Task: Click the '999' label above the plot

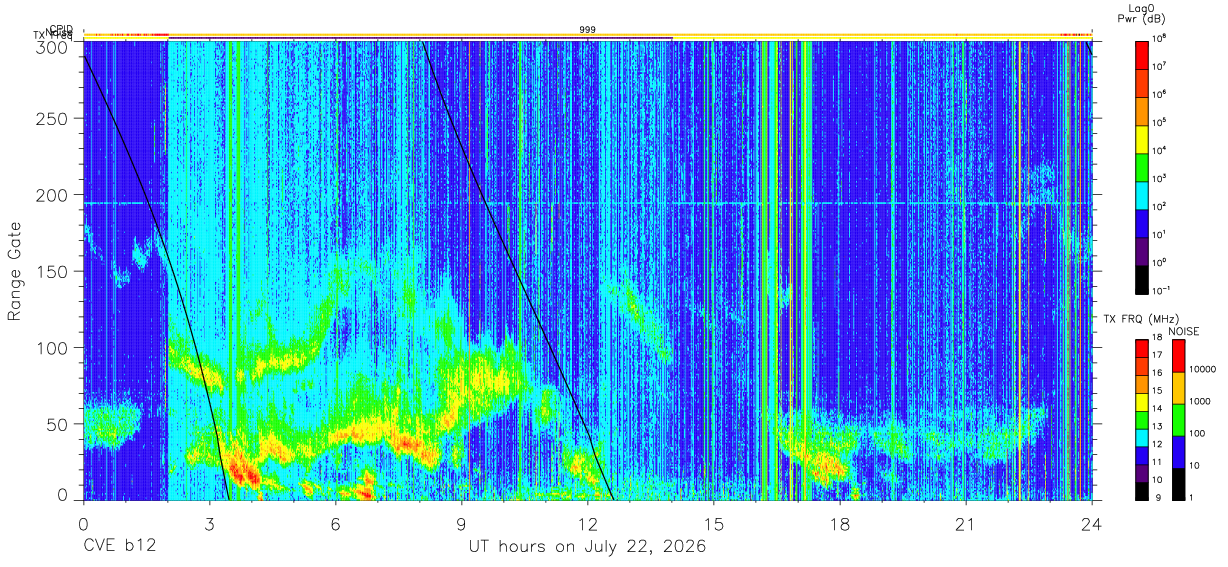Action: pos(587,30)
